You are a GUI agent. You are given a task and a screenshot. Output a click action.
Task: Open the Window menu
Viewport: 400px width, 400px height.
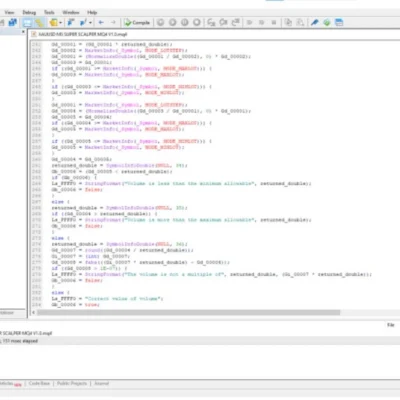71,12
